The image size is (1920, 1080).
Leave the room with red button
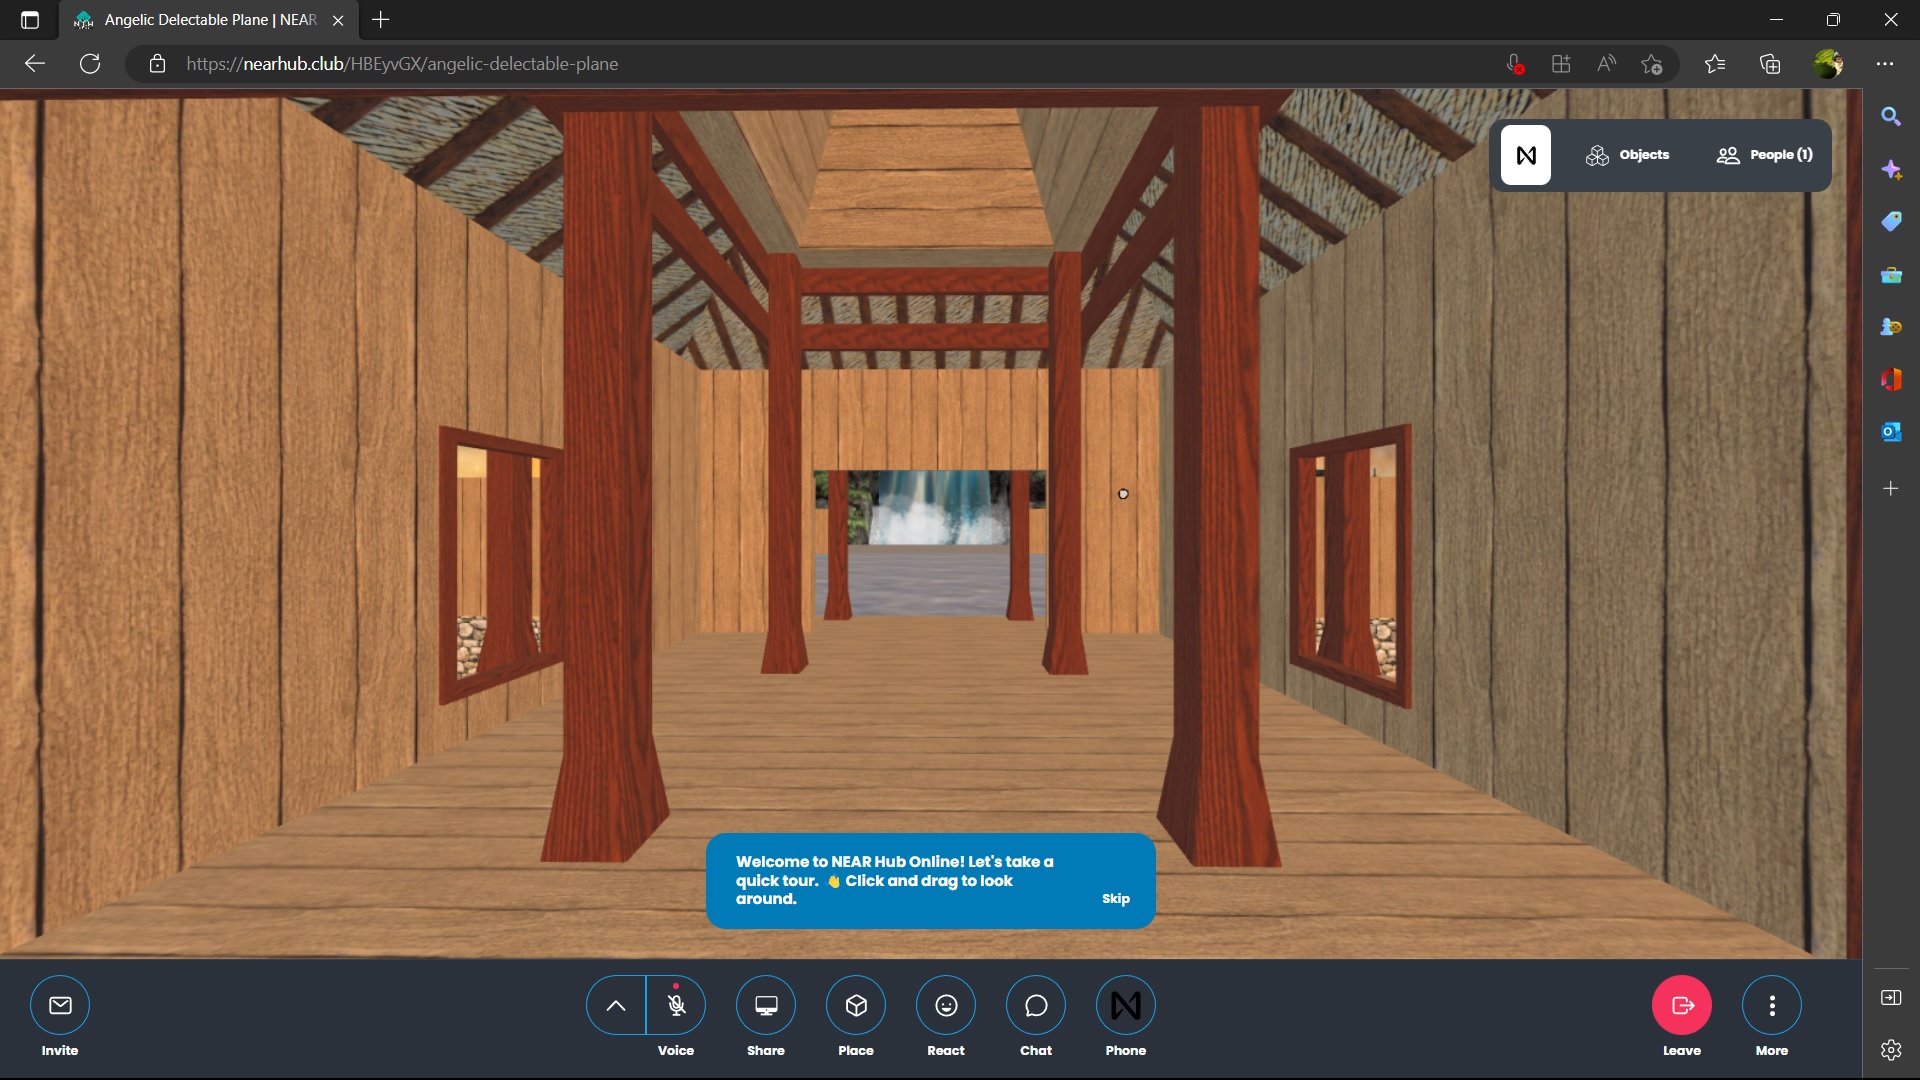click(1682, 1005)
